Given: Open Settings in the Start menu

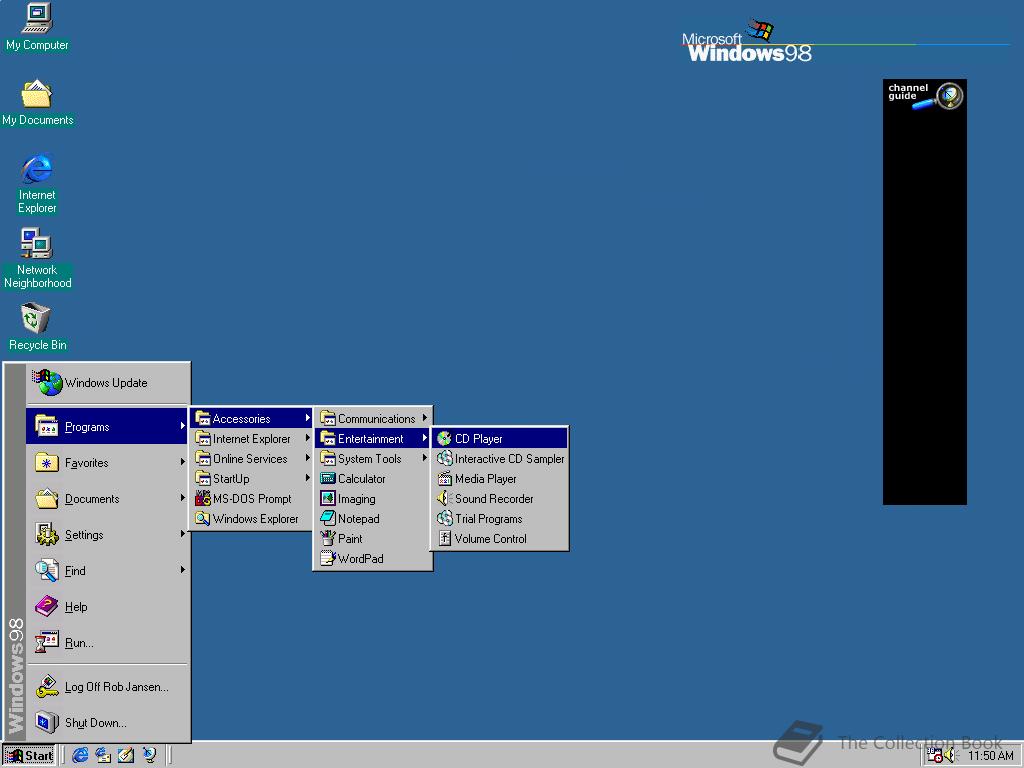Looking at the screenshot, I should (x=108, y=535).
